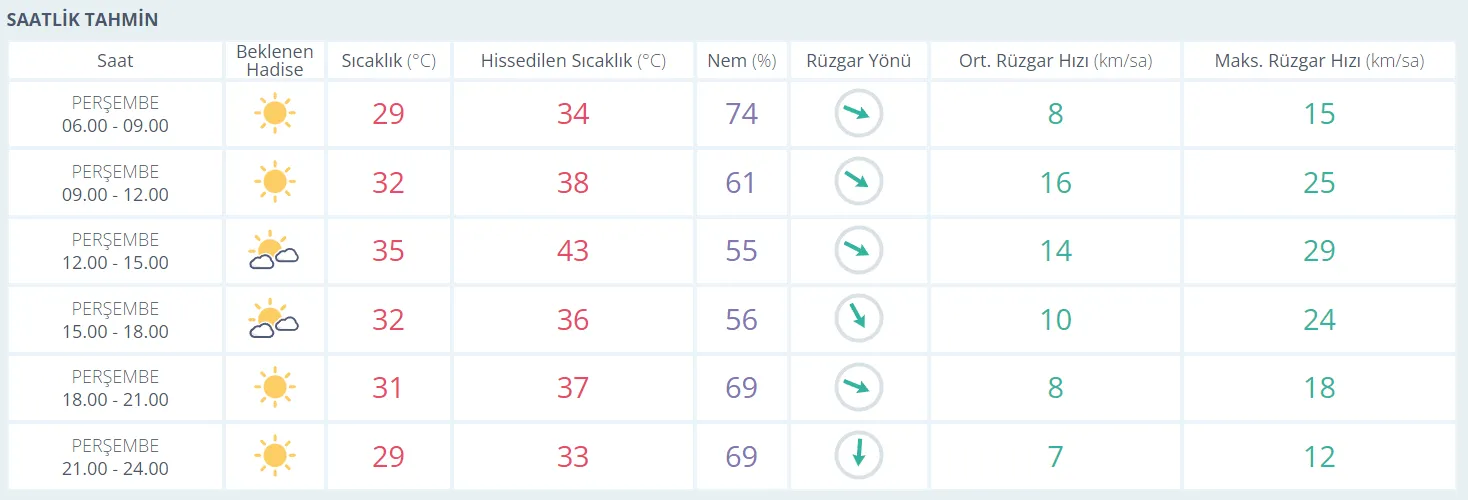Click the 74 humidity value
Viewport: 1468px width, 500px height.
(x=741, y=114)
